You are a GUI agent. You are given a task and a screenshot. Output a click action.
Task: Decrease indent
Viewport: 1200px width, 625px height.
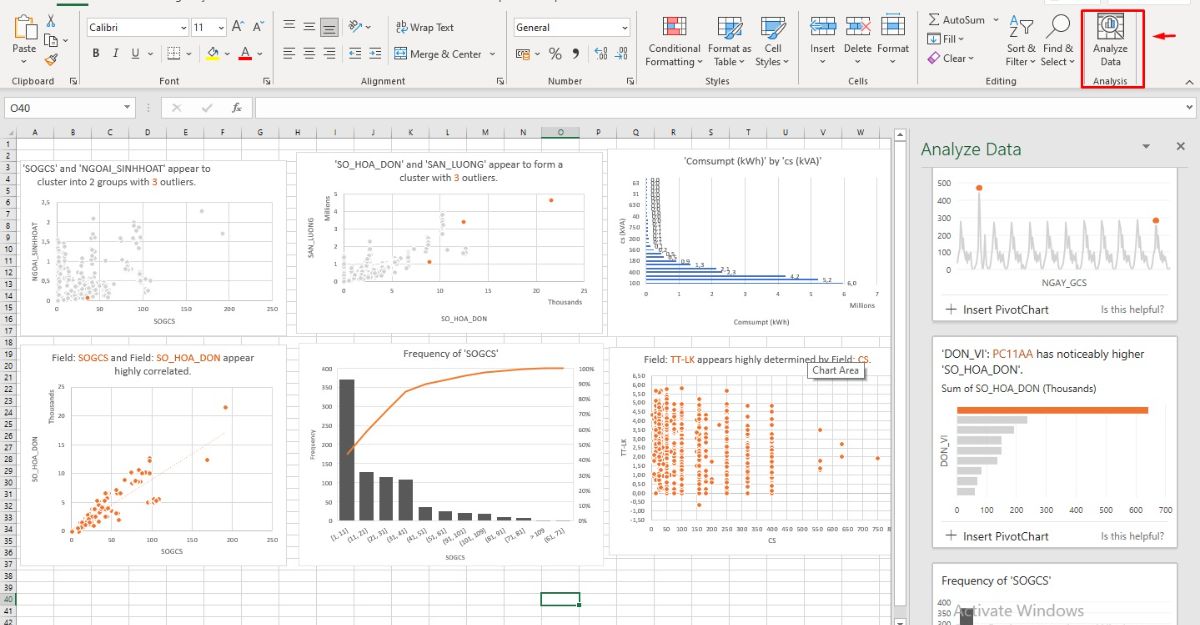[354, 54]
